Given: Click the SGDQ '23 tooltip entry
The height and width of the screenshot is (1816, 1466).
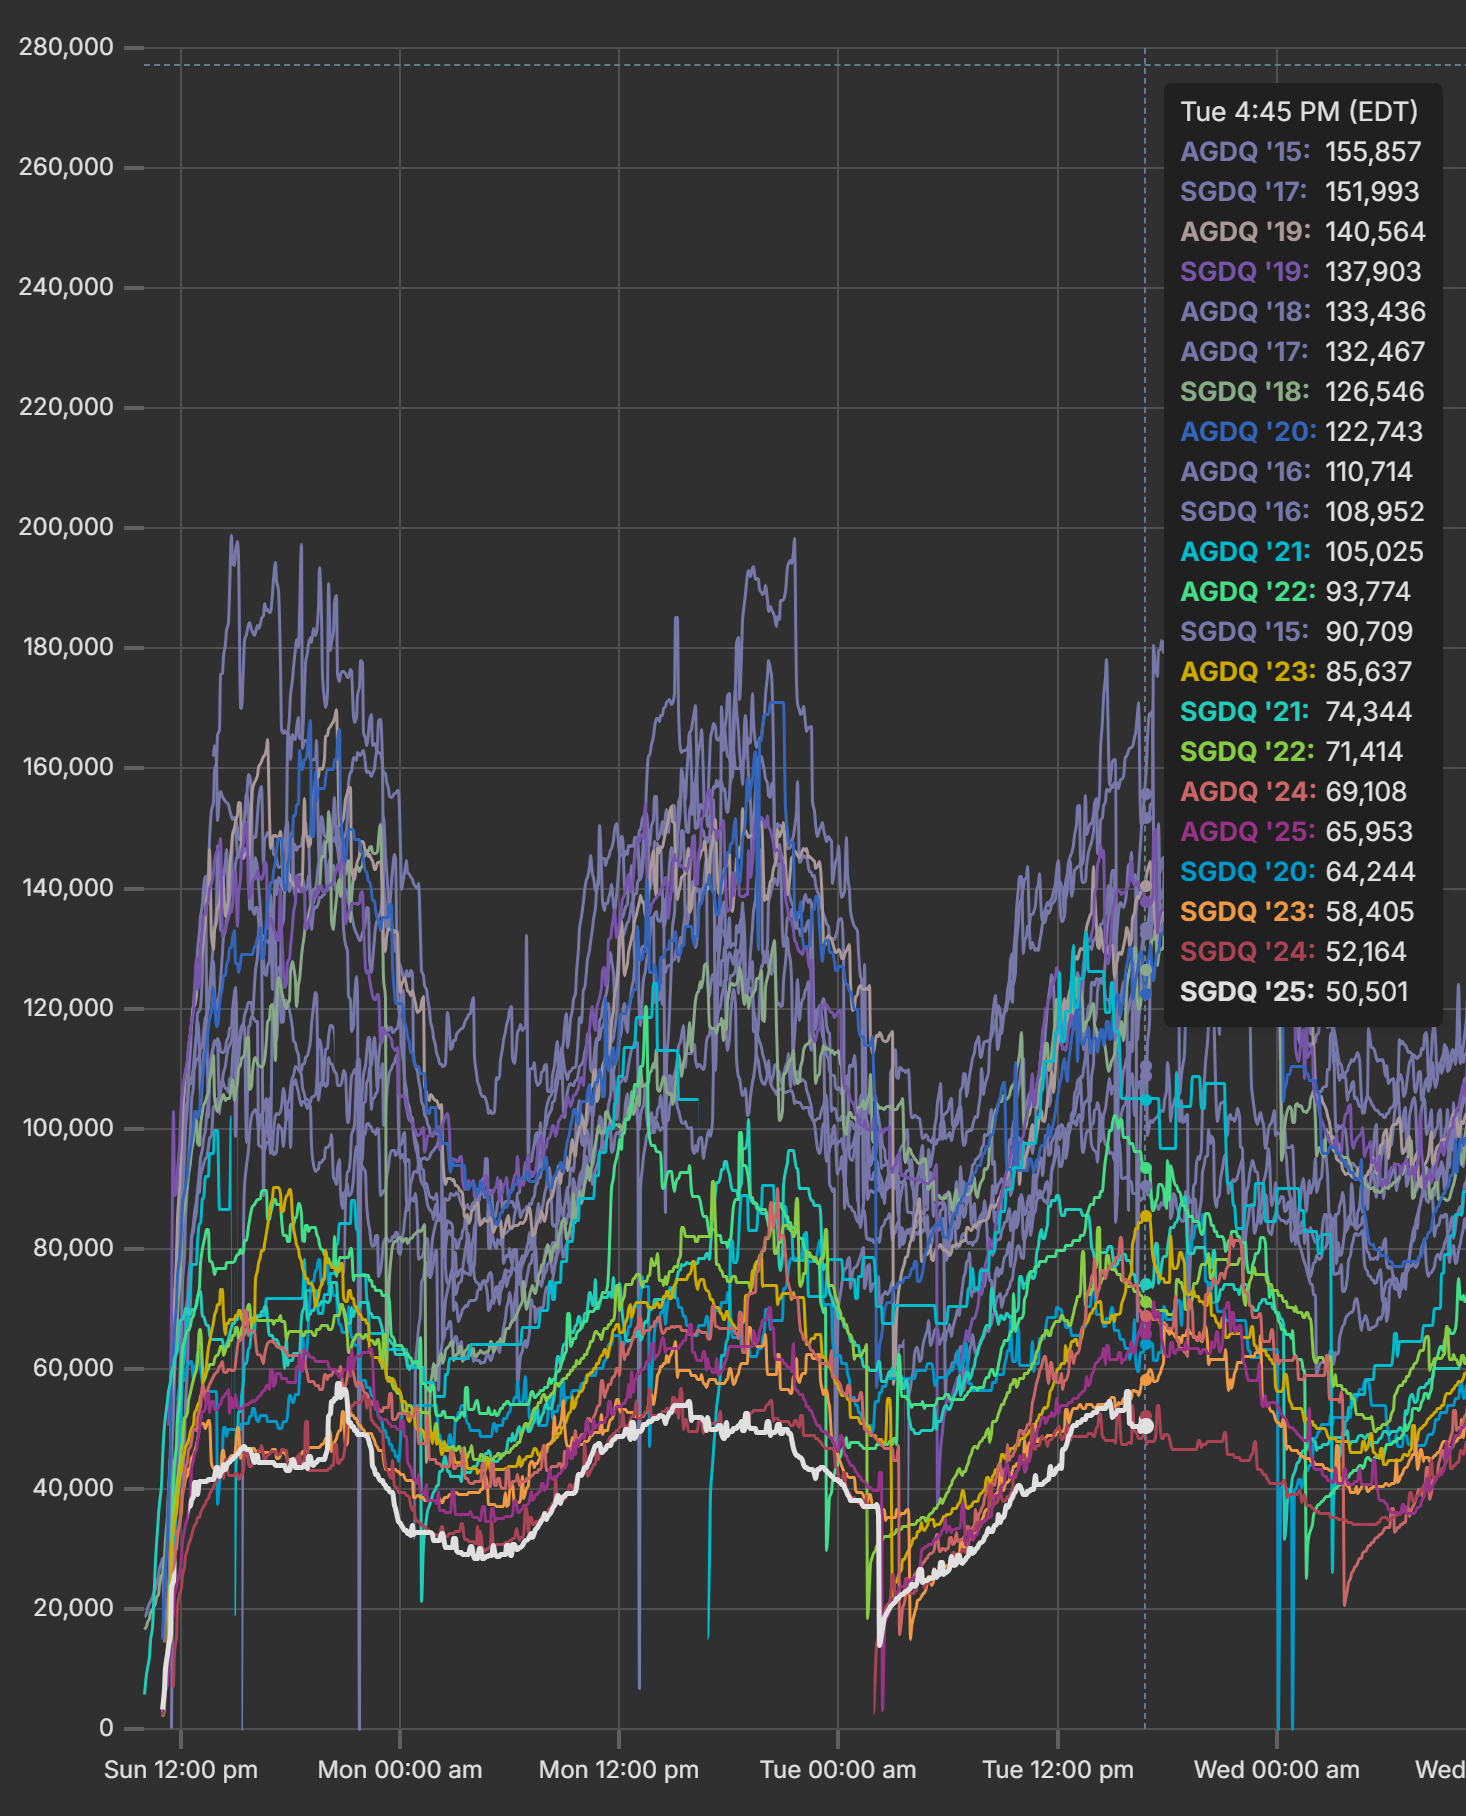Looking at the screenshot, I should coord(1298,911).
